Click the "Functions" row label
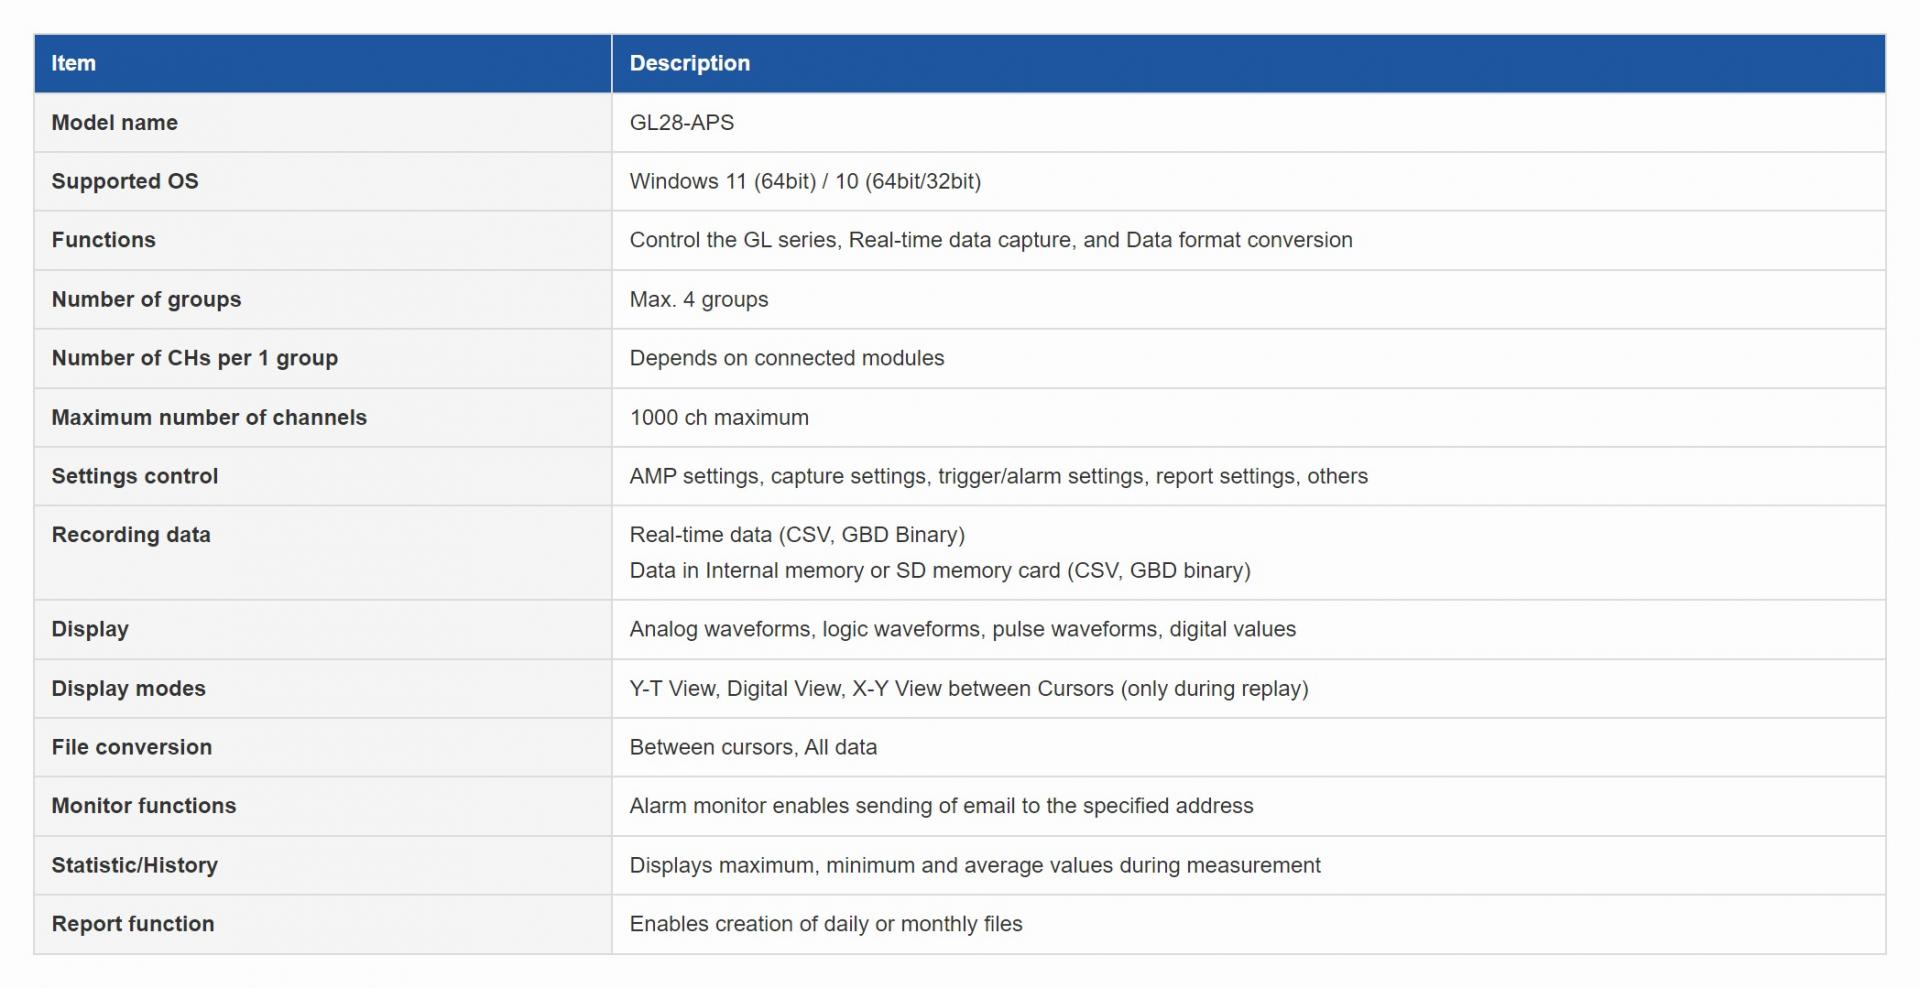The image size is (1920, 988). (103, 240)
